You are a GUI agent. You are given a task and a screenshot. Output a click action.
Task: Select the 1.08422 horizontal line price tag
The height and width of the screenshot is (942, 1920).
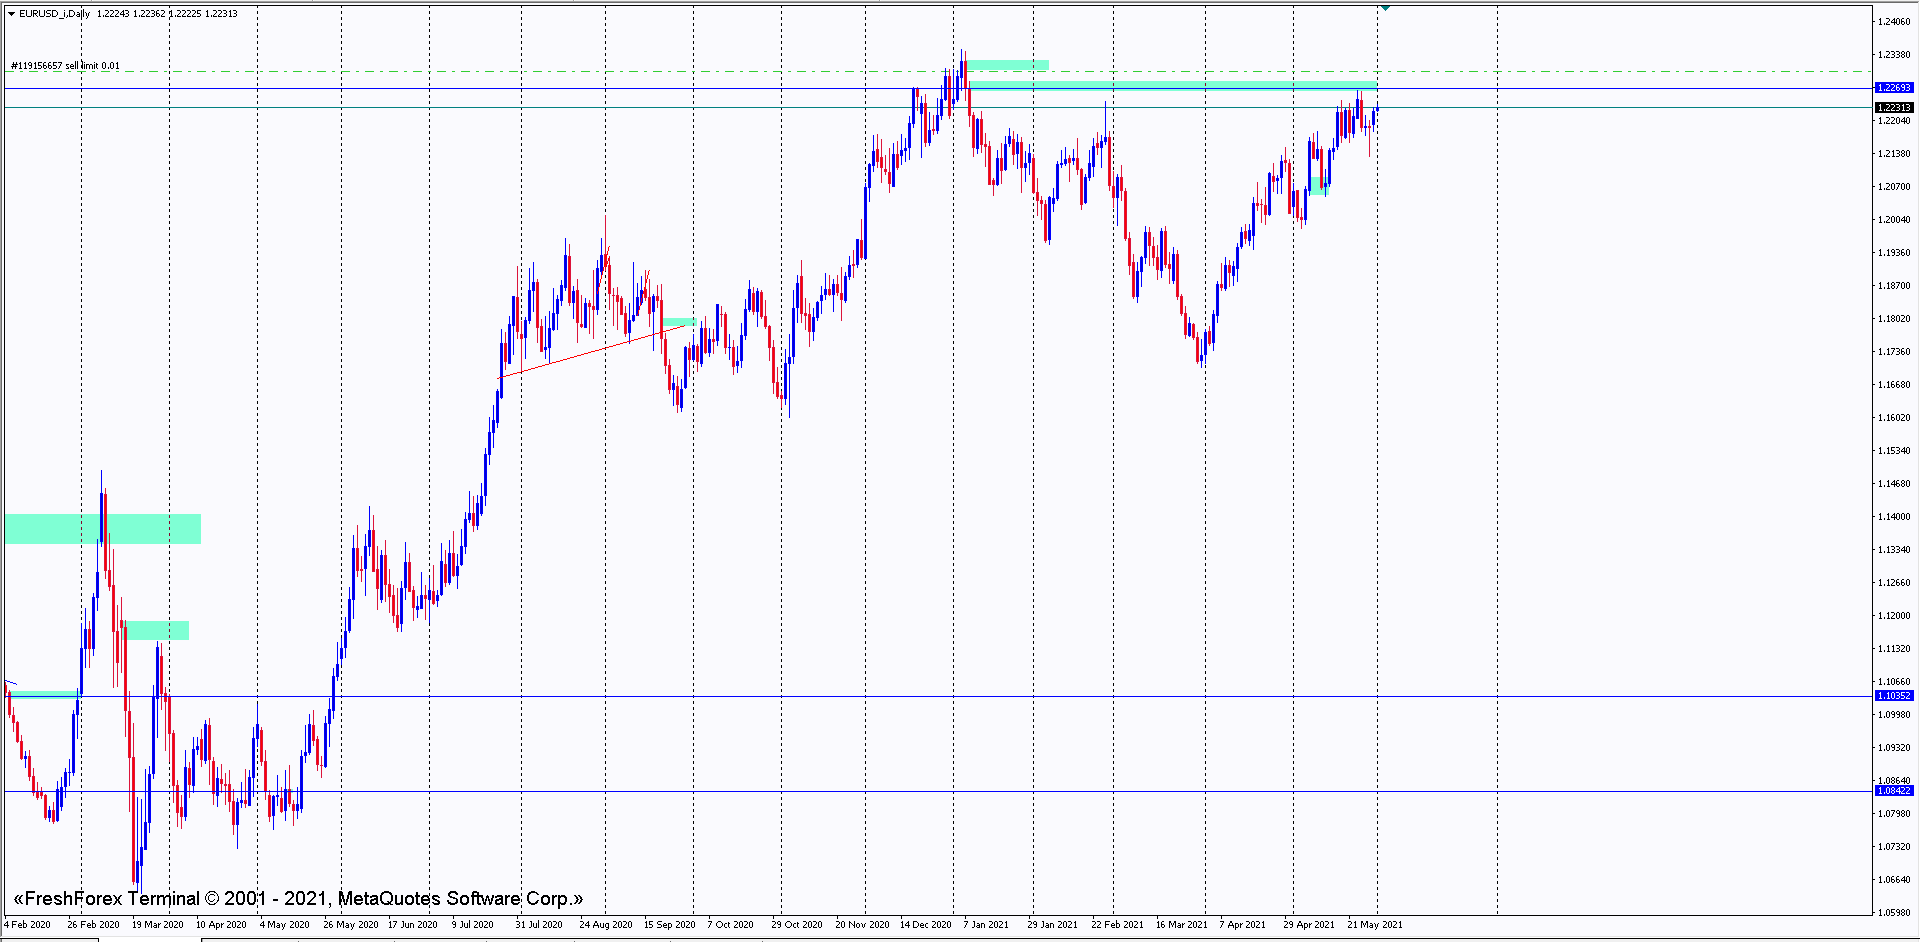1894,791
